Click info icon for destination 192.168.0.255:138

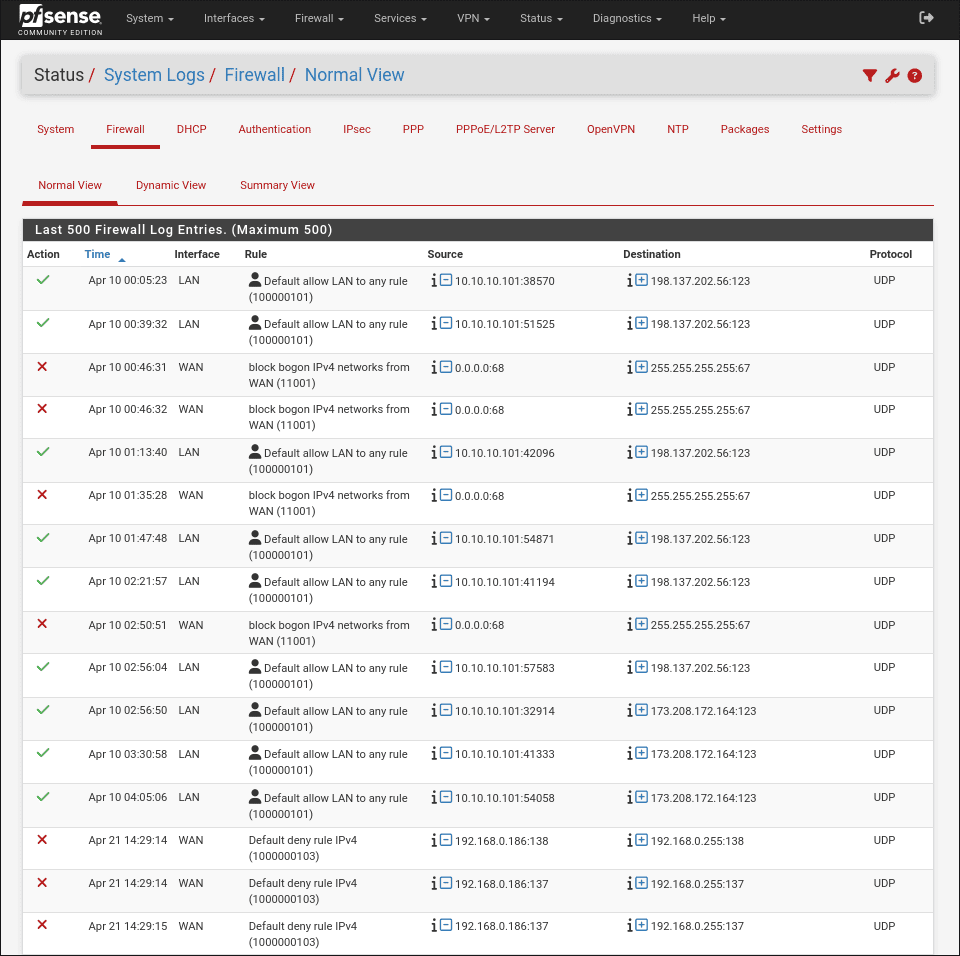point(630,840)
